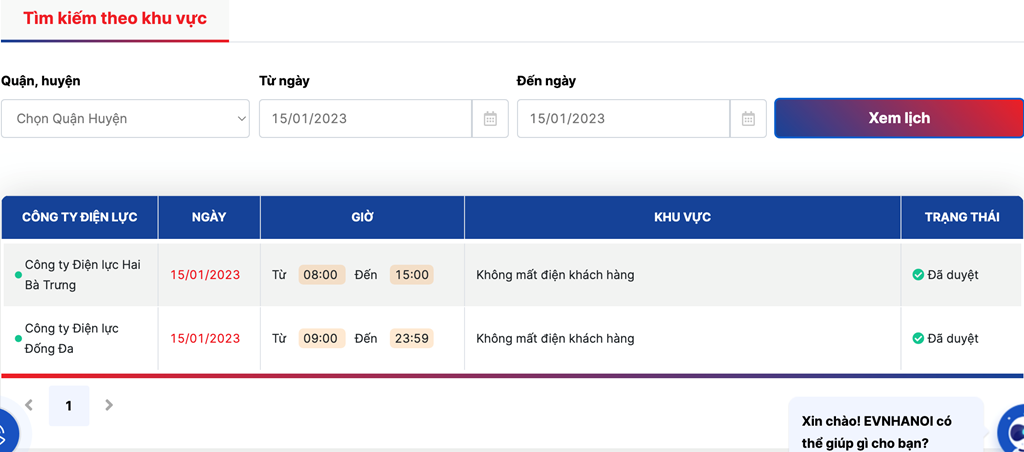Click the green check icon for Đống Đa
Image resolution: width=1024 pixels, height=452 pixels.
tap(918, 338)
